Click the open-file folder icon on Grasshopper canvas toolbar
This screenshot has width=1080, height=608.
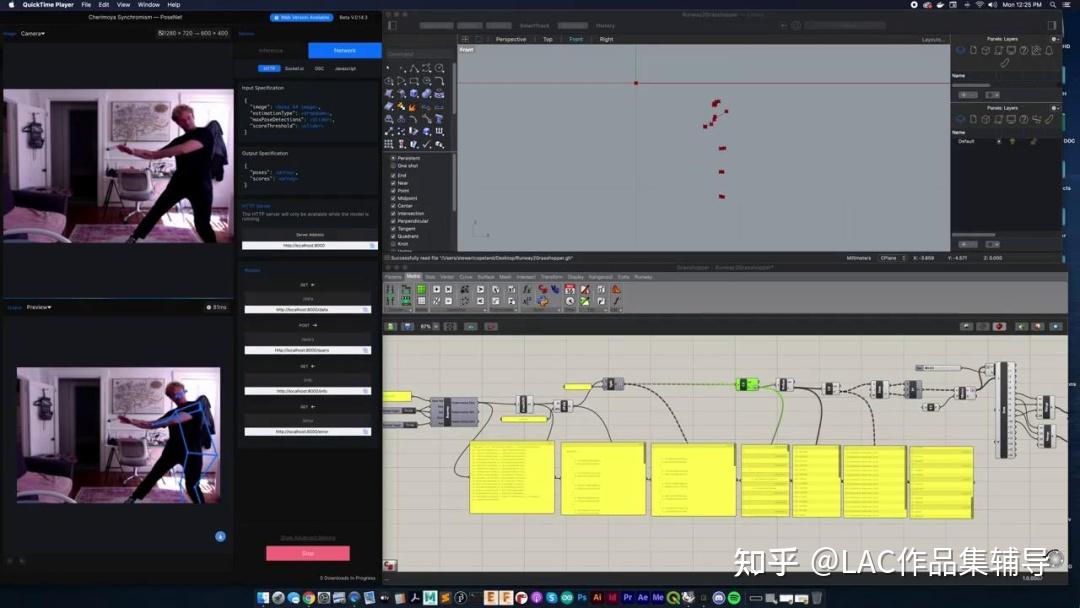[x=389, y=325]
